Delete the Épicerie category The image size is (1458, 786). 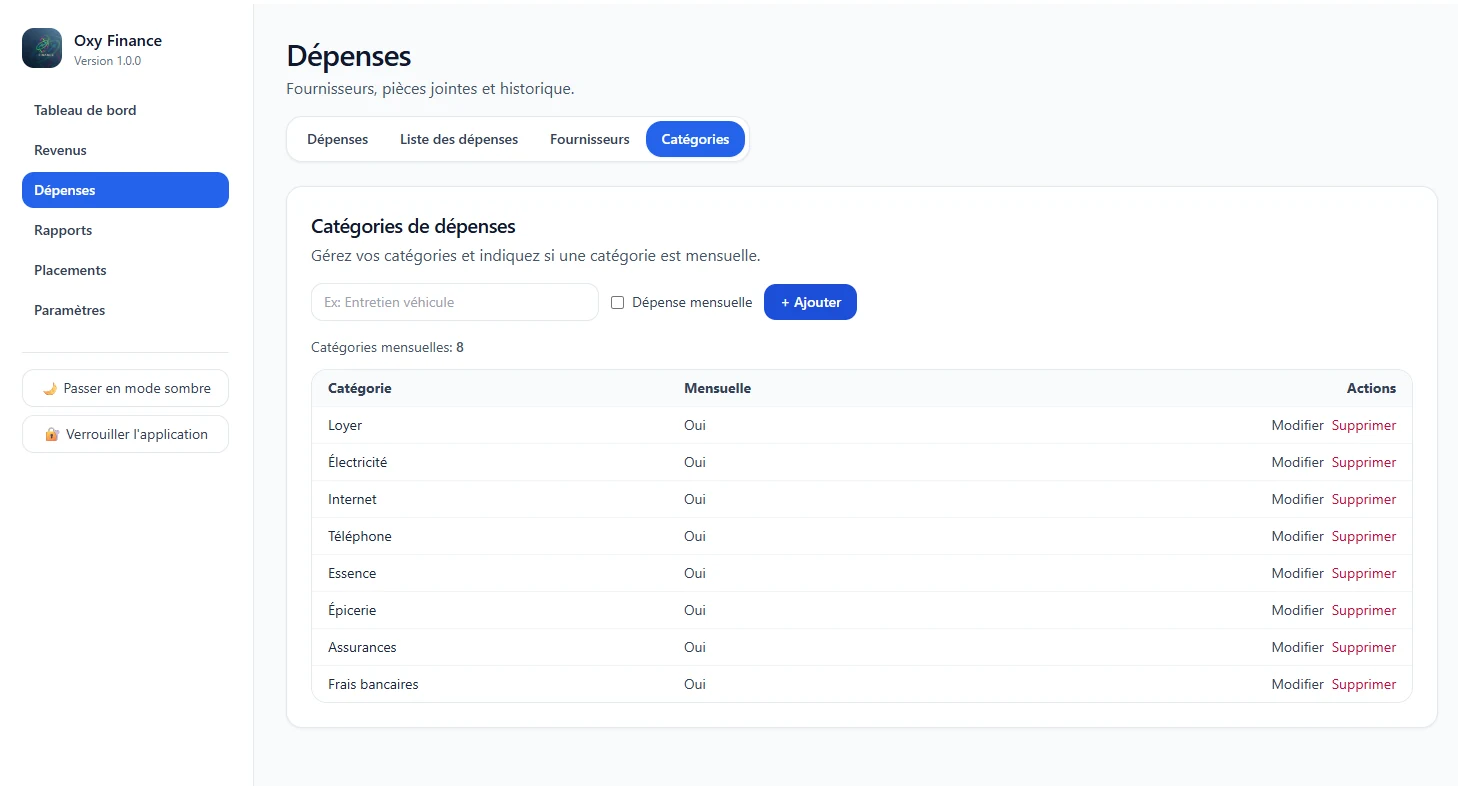tap(1364, 610)
